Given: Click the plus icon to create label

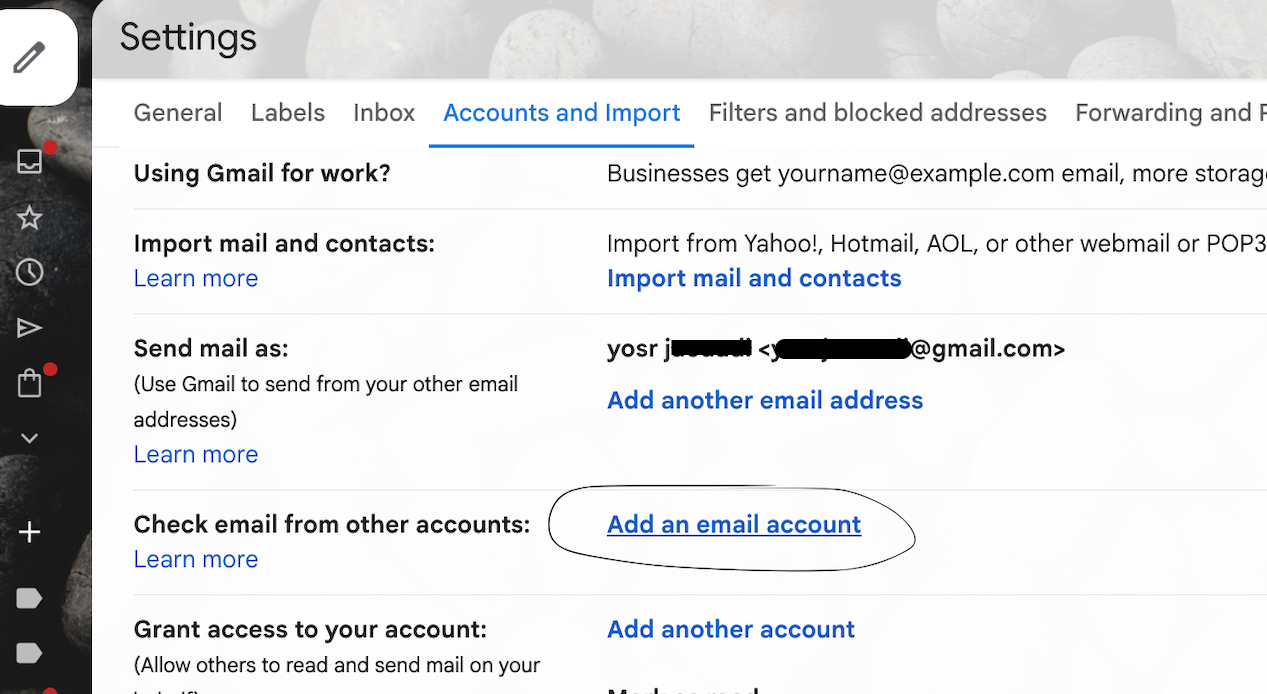Looking at the screenshot, I should tap(29, 532).
